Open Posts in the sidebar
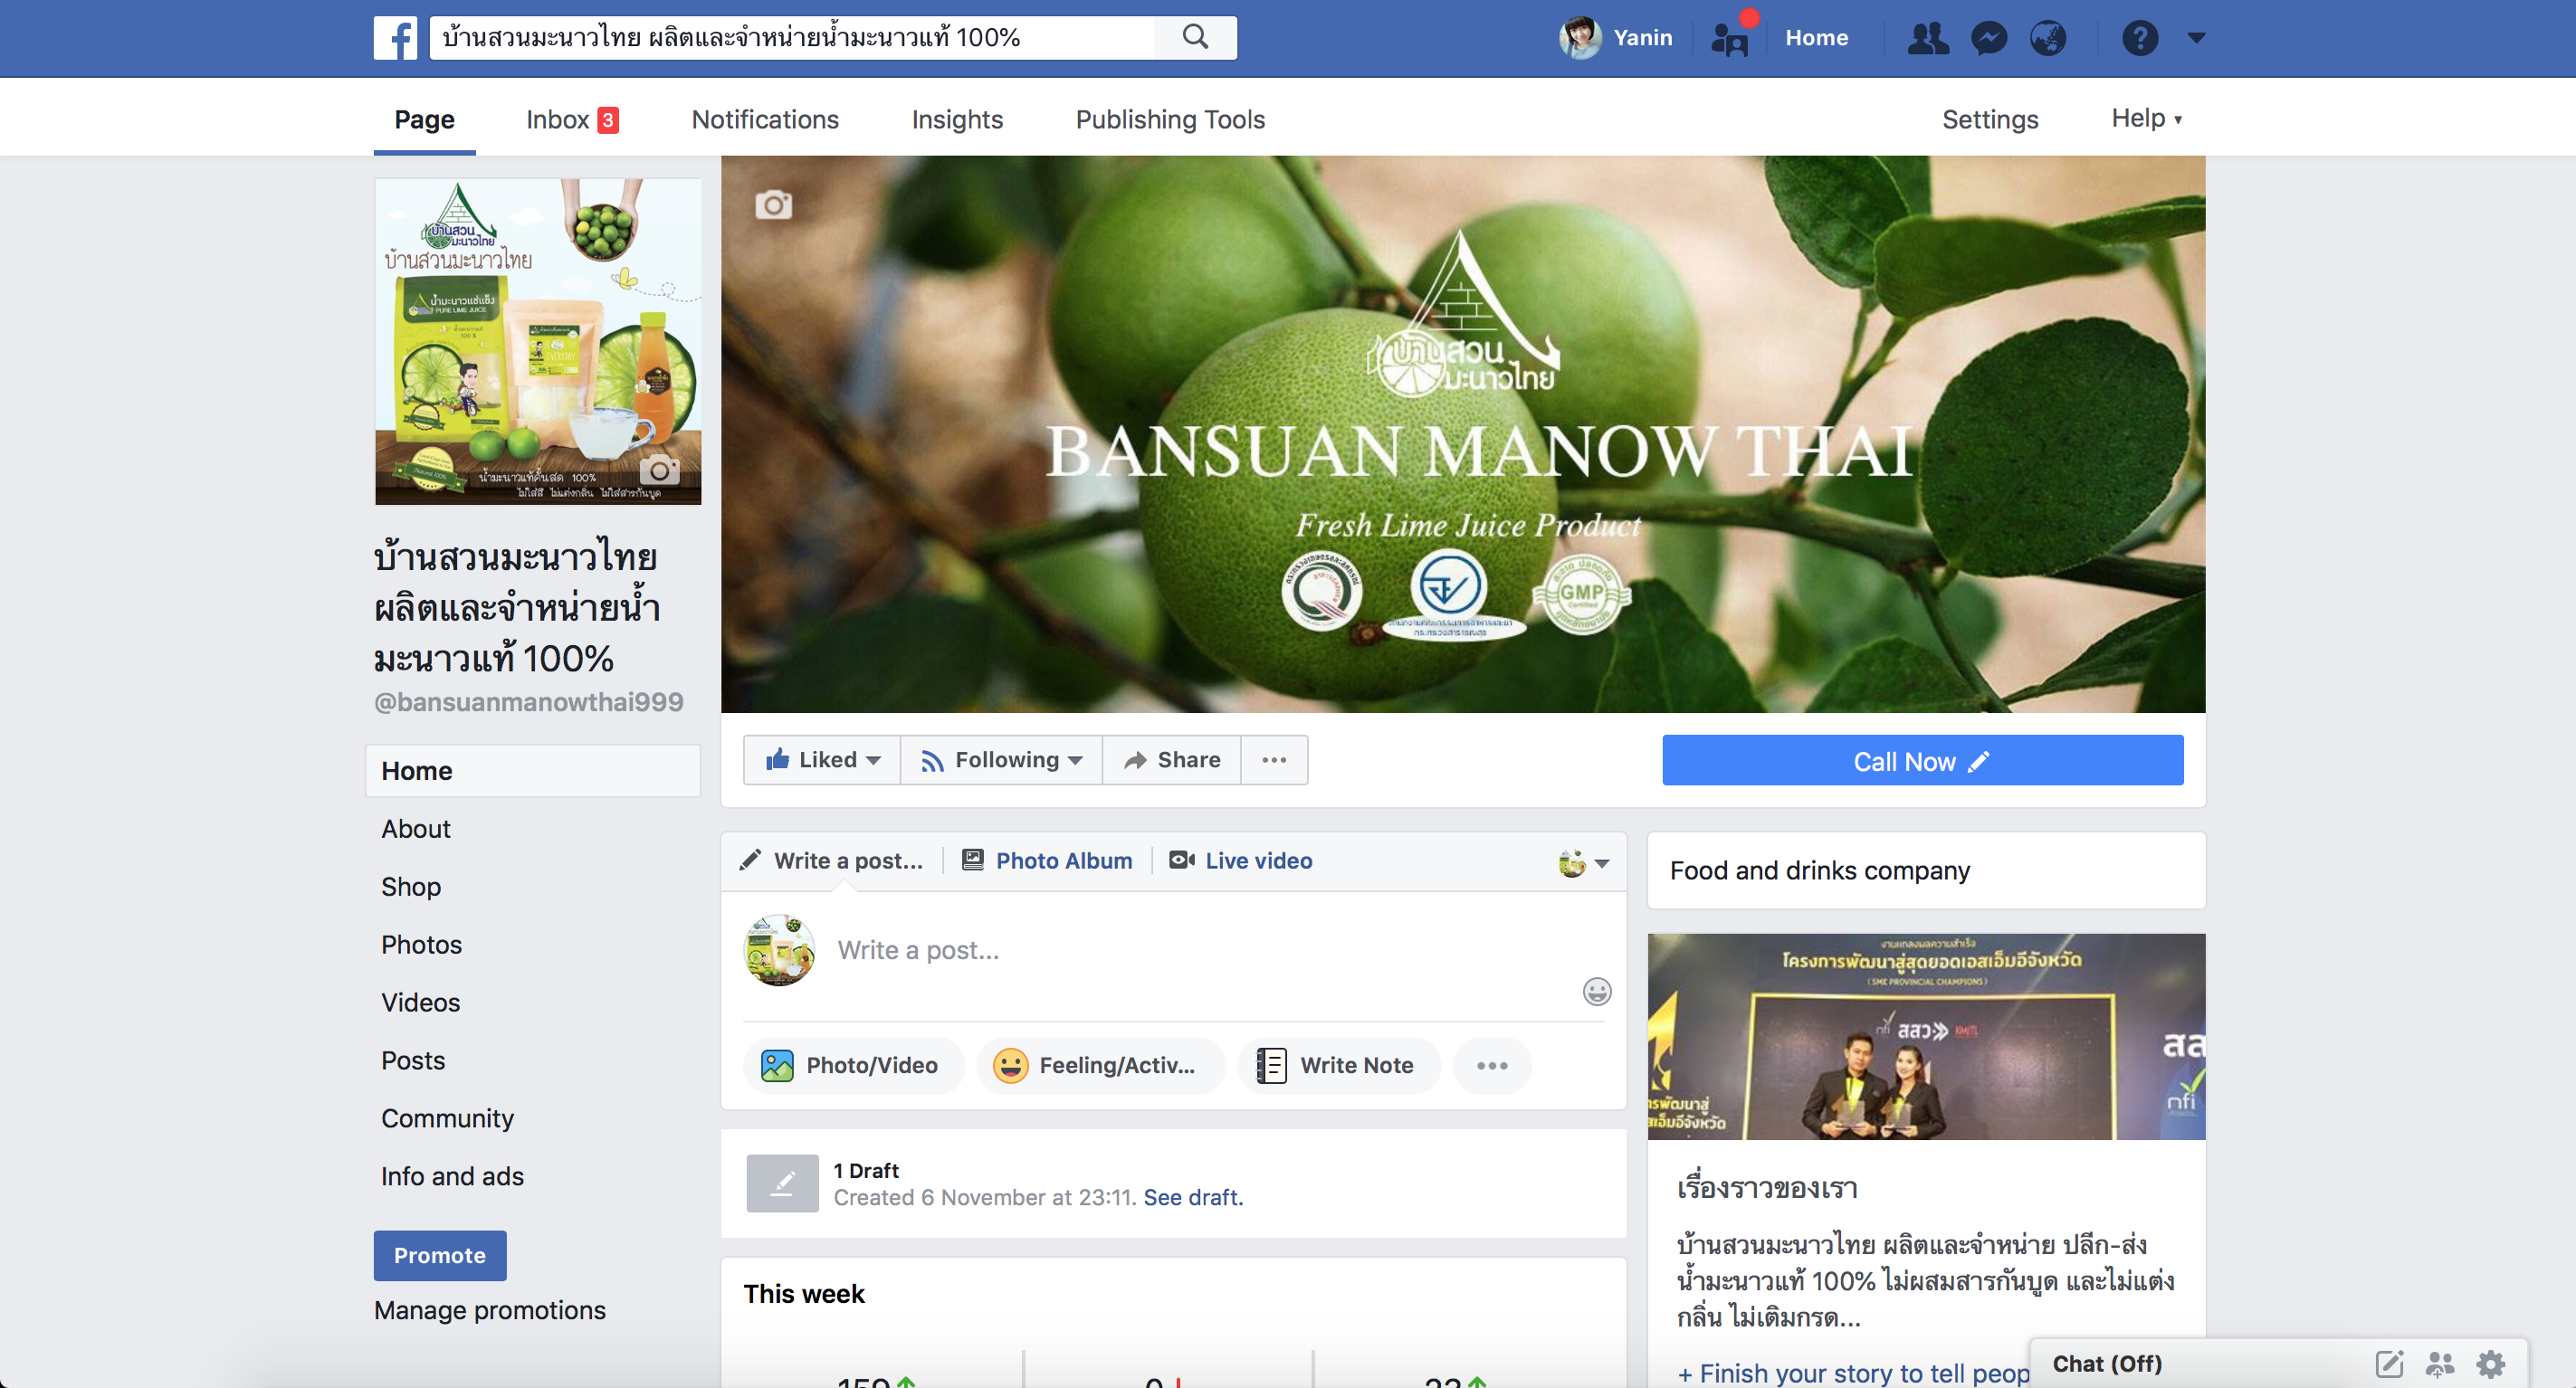This screenshot has width=2576, height=1388. 413,1061
